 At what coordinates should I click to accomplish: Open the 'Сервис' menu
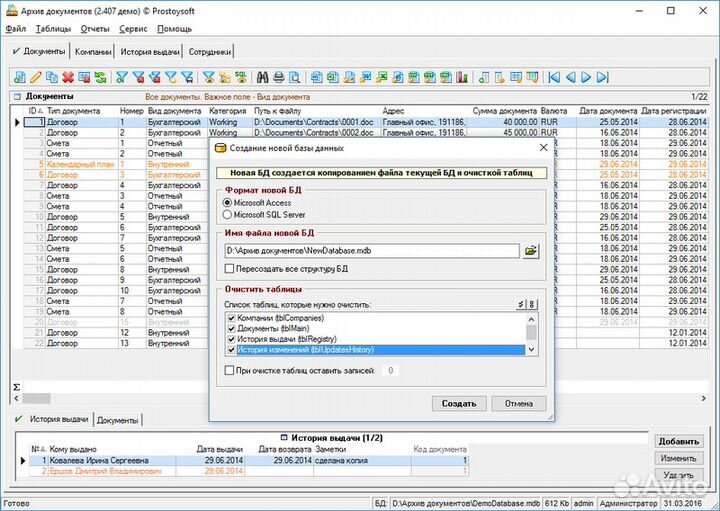pyautogui.click(x=133, y=29)
